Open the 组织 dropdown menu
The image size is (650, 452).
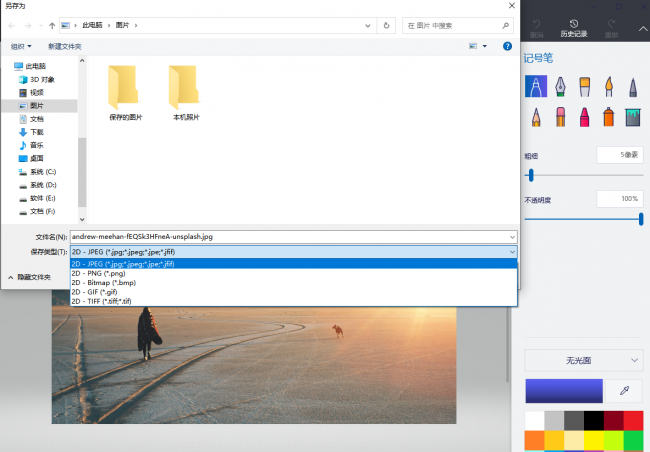point(21,46)
